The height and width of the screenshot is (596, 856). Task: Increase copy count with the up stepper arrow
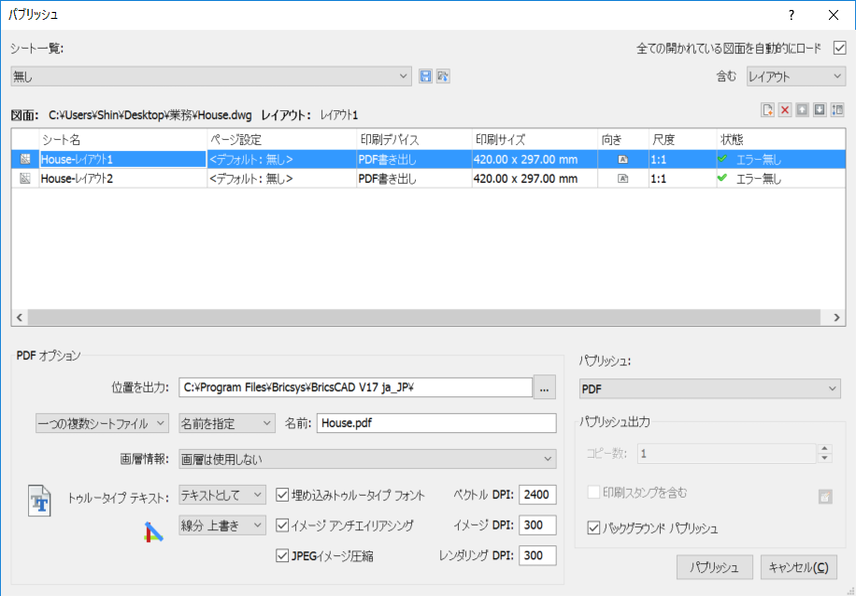pos(825,449)
